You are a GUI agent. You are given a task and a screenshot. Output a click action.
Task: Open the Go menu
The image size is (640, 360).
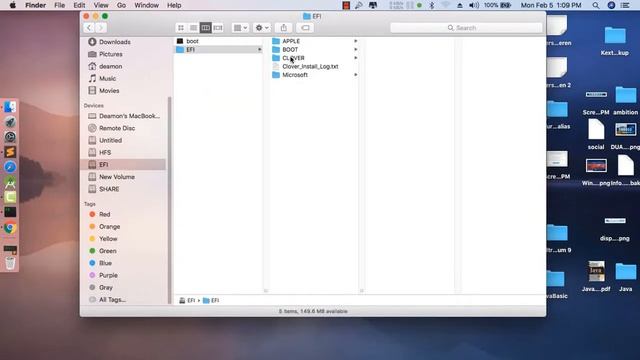pos(121,5)
